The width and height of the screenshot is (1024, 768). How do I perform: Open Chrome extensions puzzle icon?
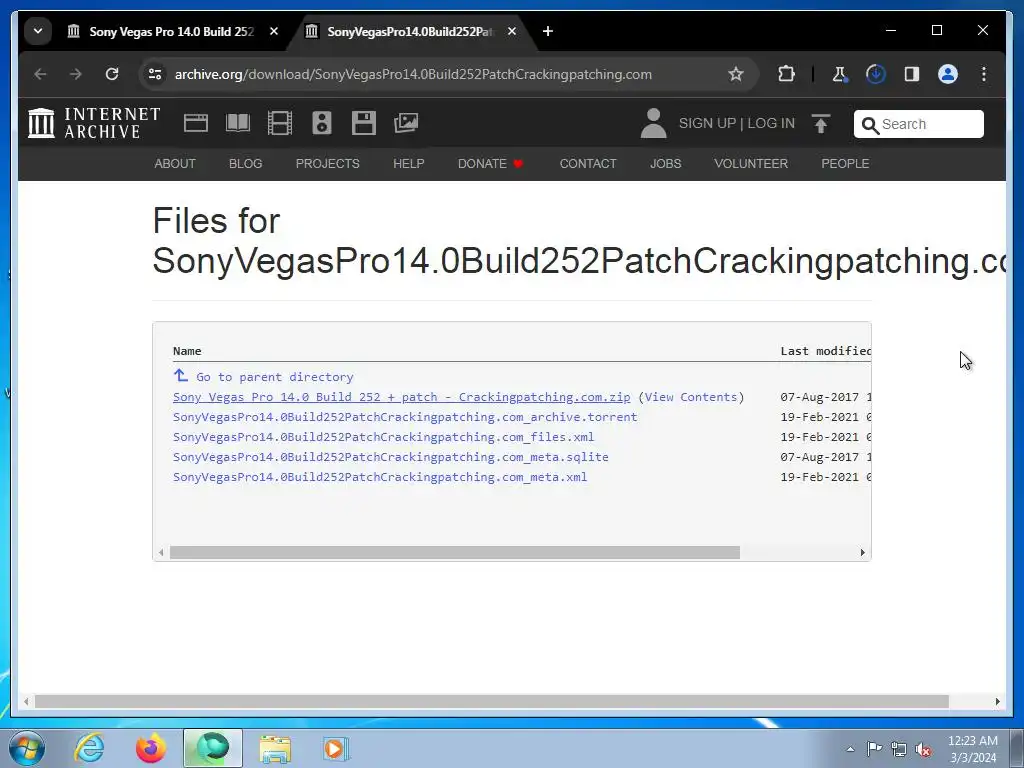point(786,74)
